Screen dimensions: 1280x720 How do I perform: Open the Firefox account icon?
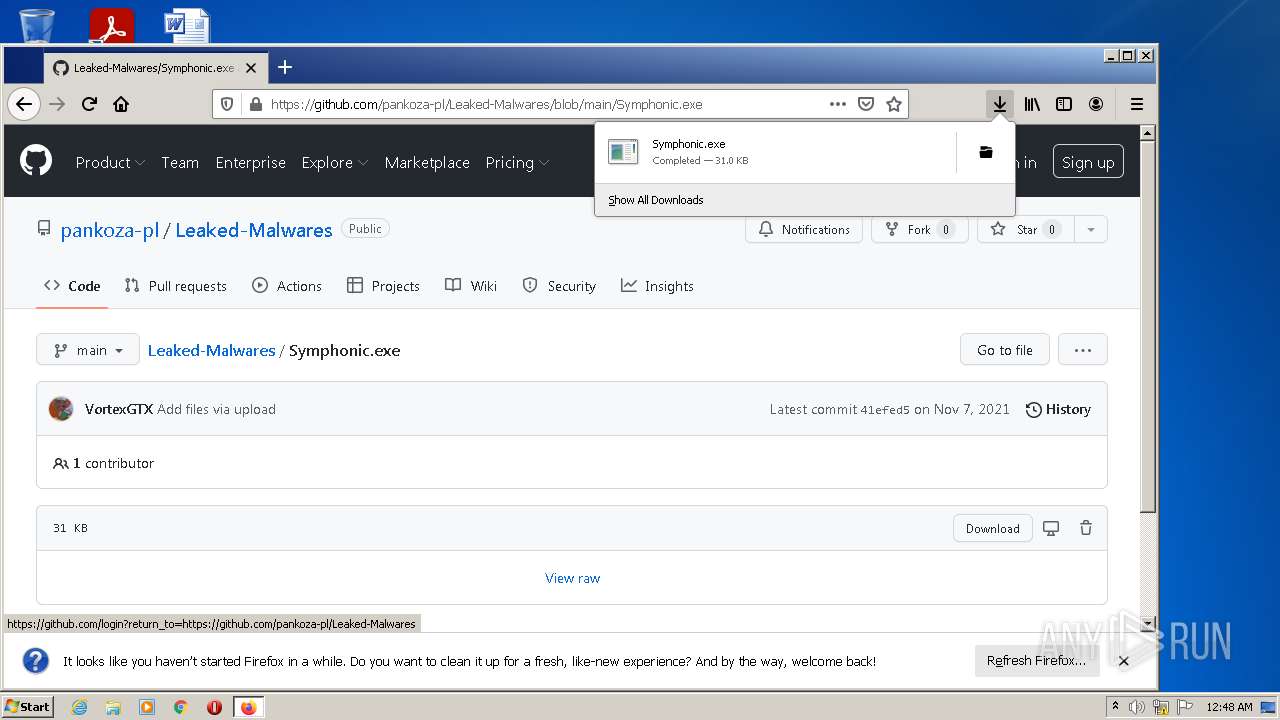coord(1096,104)
